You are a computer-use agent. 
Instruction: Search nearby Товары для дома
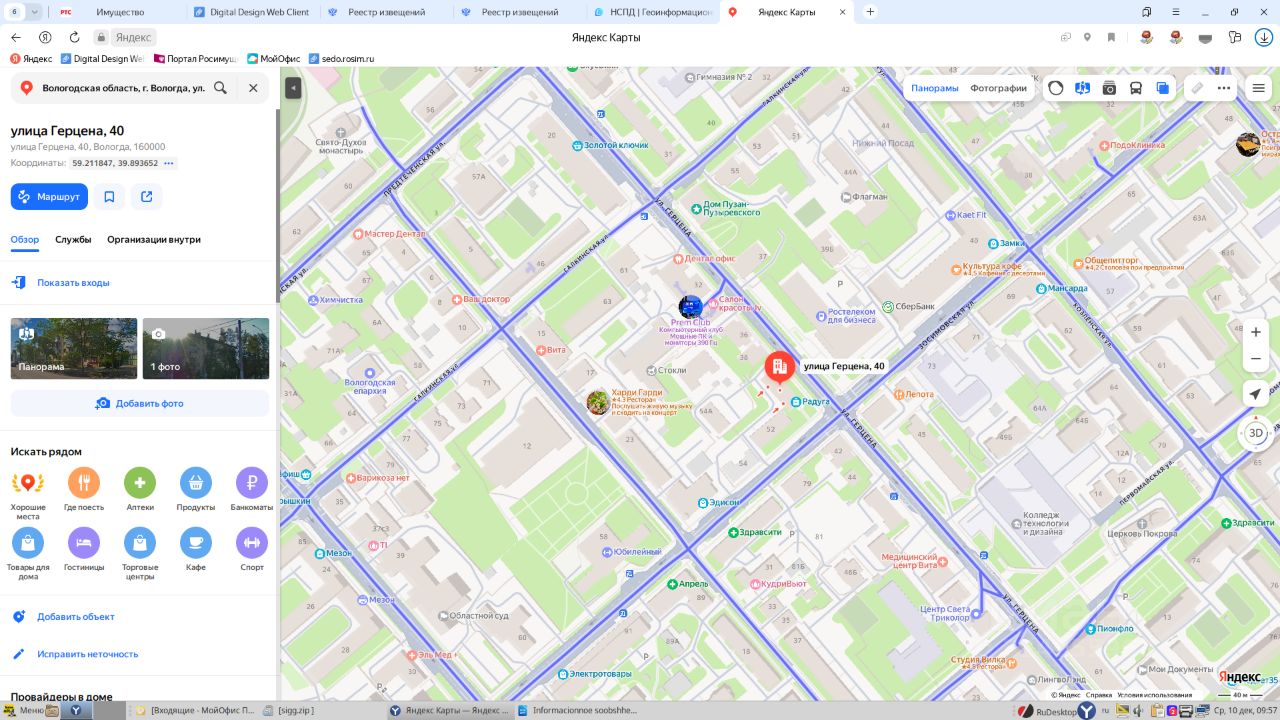tap(28, 554)
